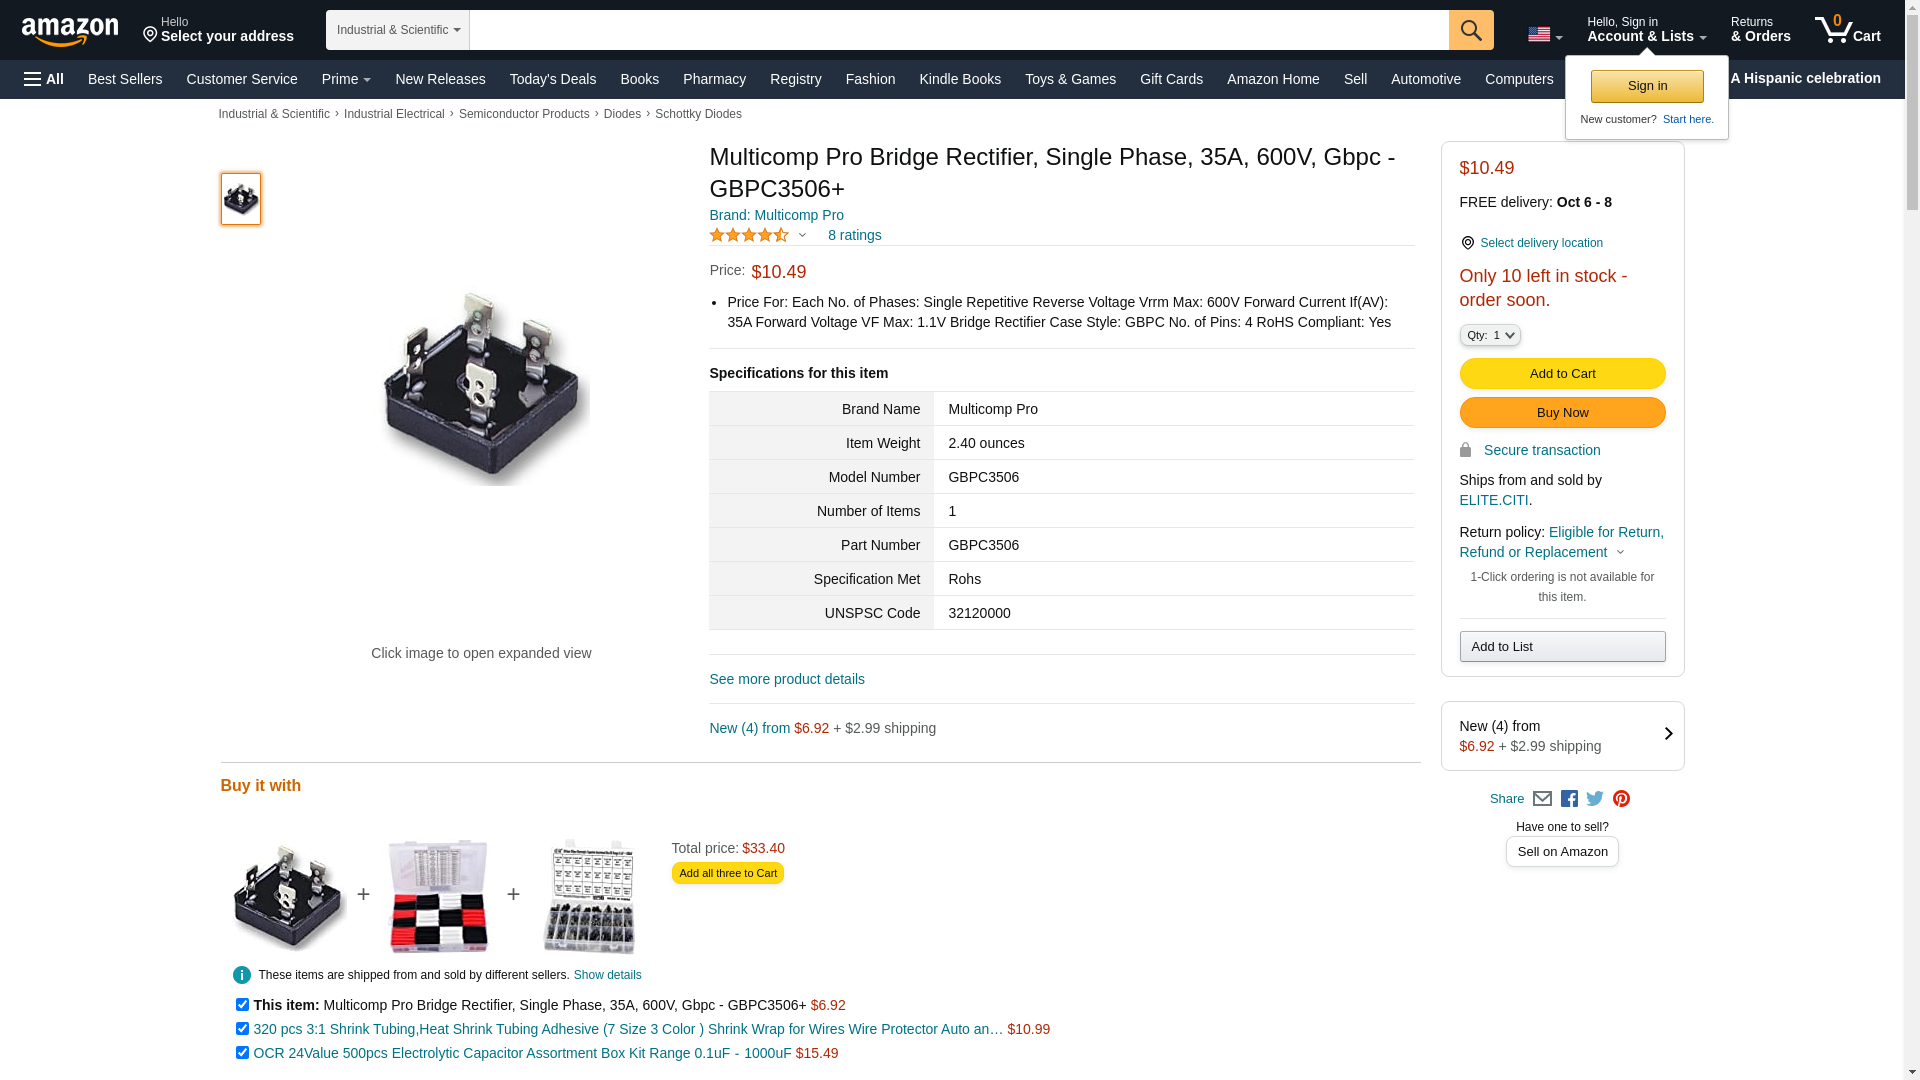Click inside the Amazon search field
Screen dimensions: 1920x1080
tap(959, 30)
